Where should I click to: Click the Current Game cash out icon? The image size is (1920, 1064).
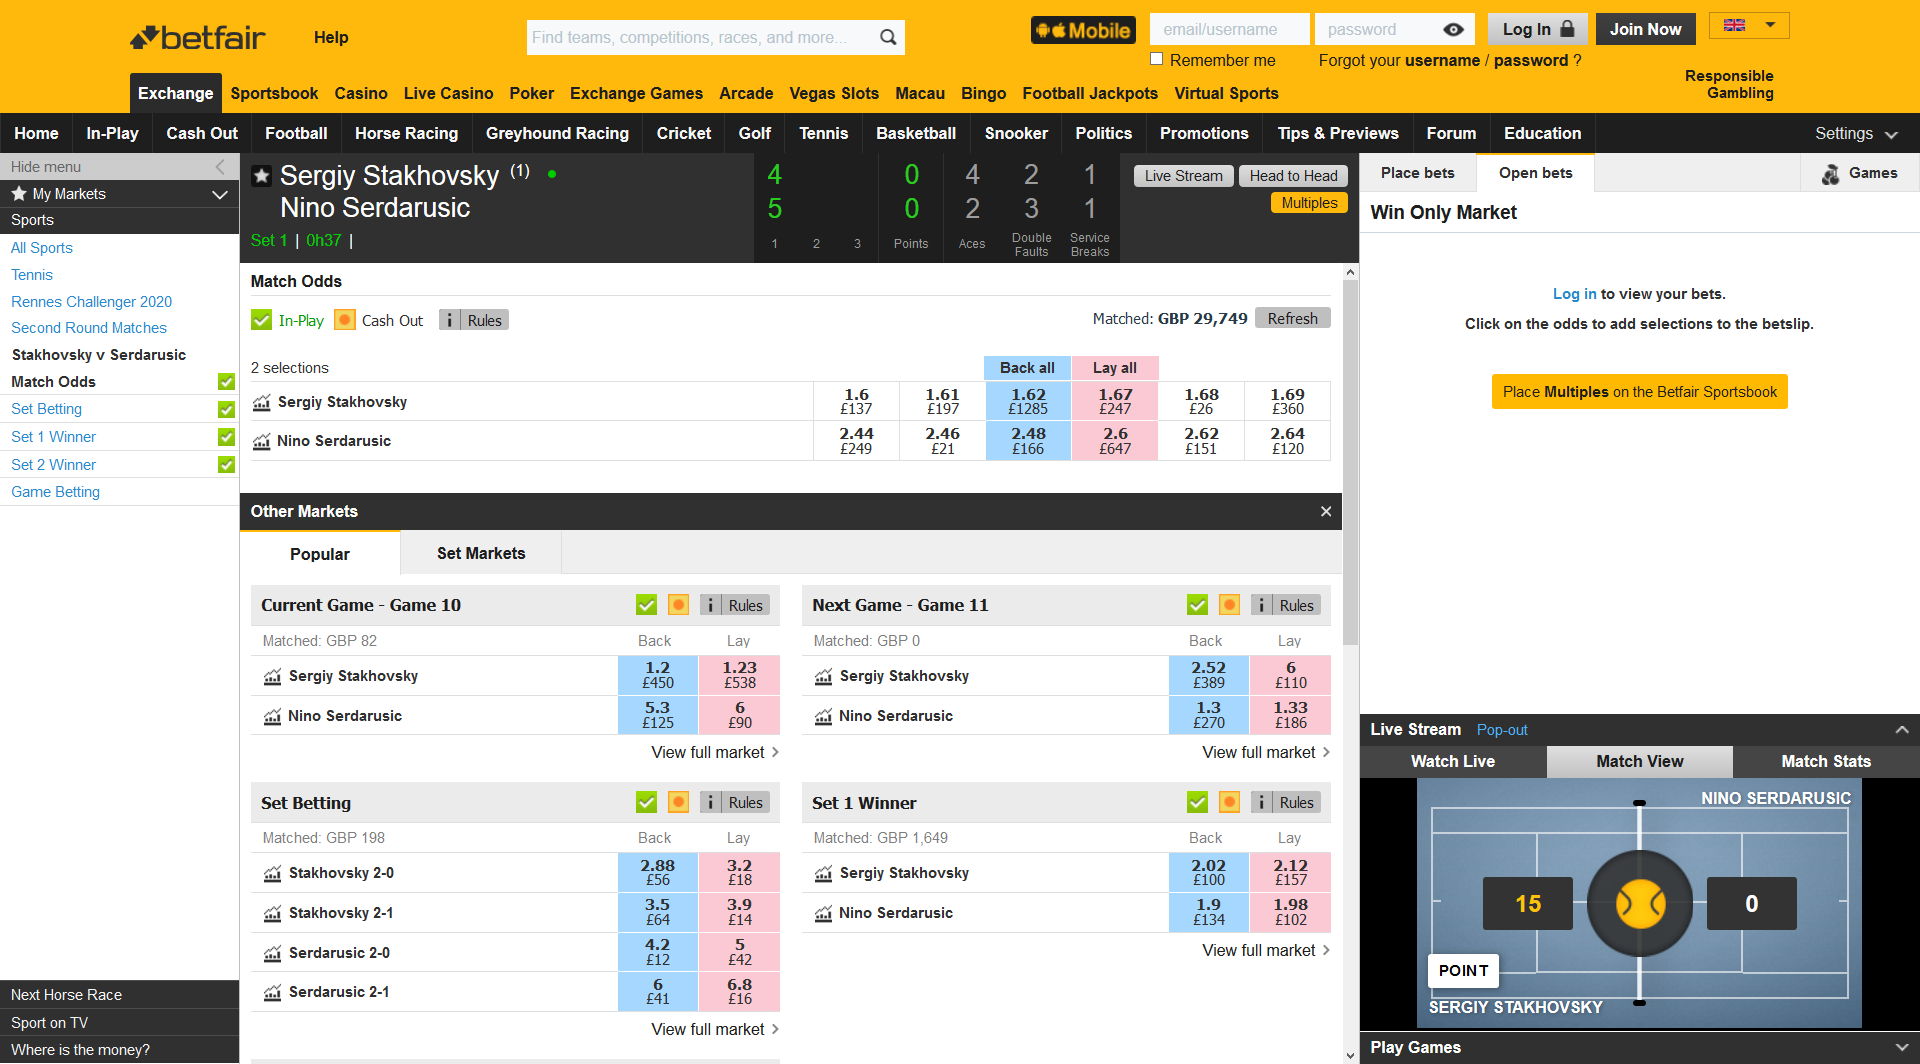(x=678, y=605)
